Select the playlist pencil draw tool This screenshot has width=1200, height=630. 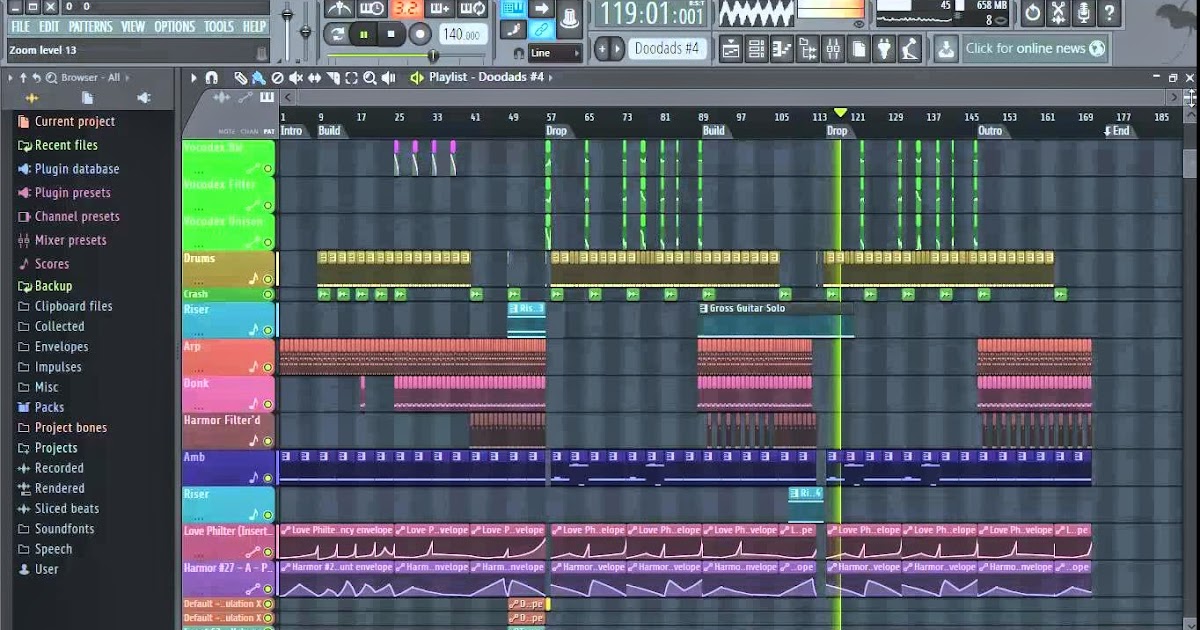tap(241, 77)
